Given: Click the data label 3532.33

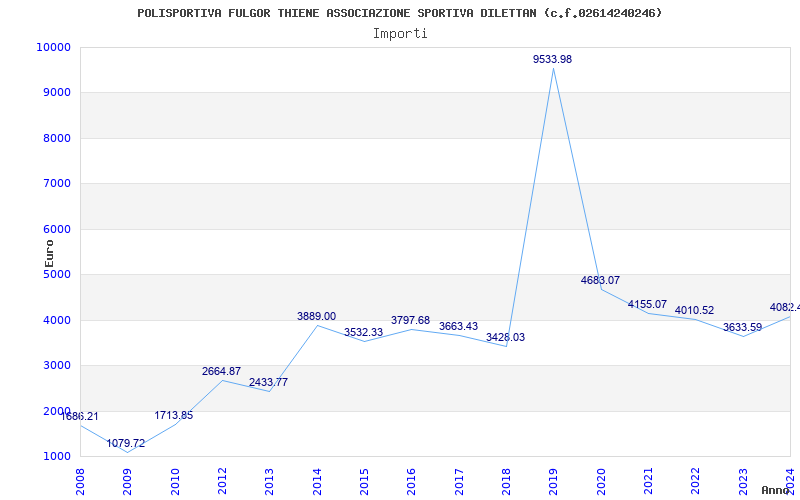Looking at the screenshot, I should [x=363, y=333].
